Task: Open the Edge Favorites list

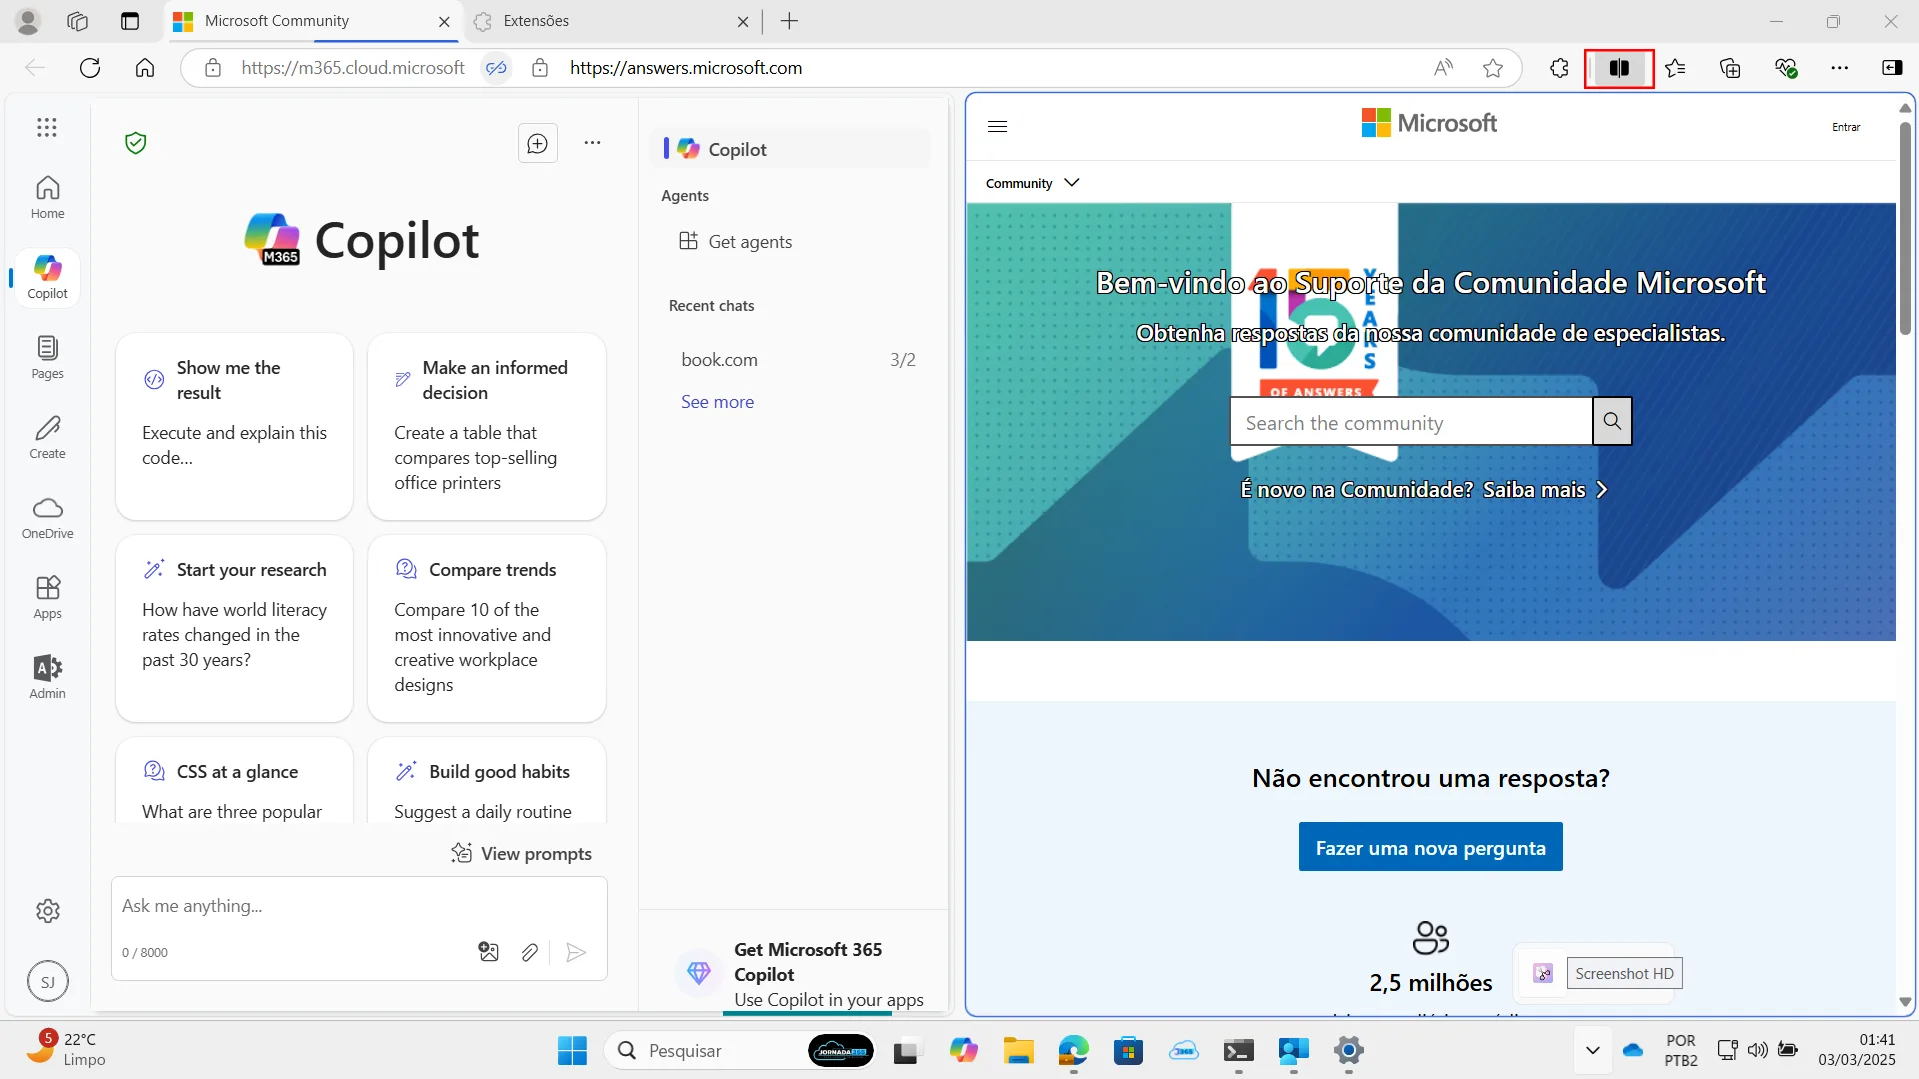Action: (x=1675, y=68)
